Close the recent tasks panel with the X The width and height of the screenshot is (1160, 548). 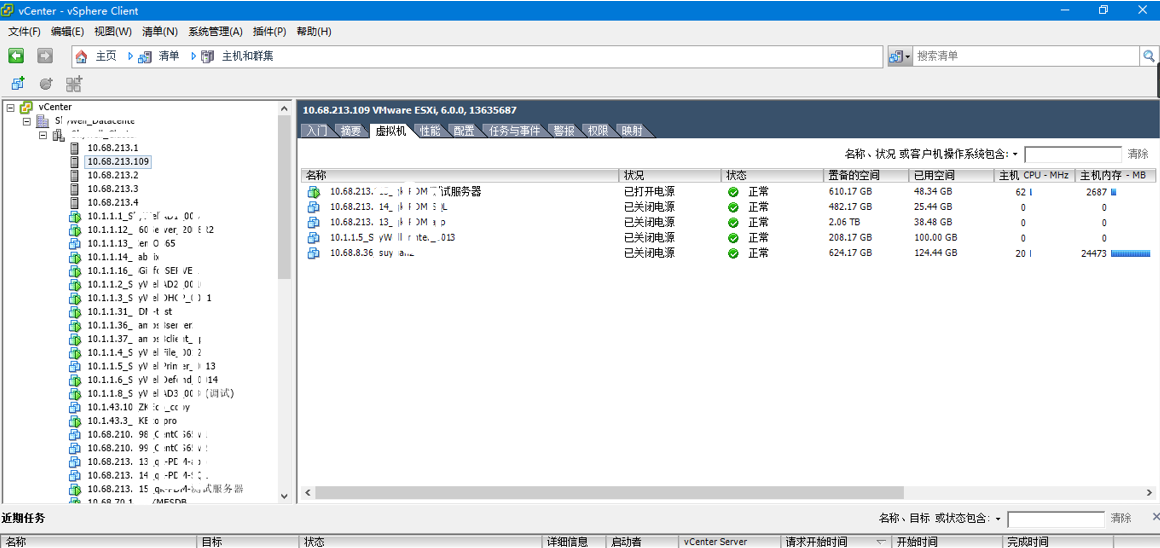coord(1156,516)
